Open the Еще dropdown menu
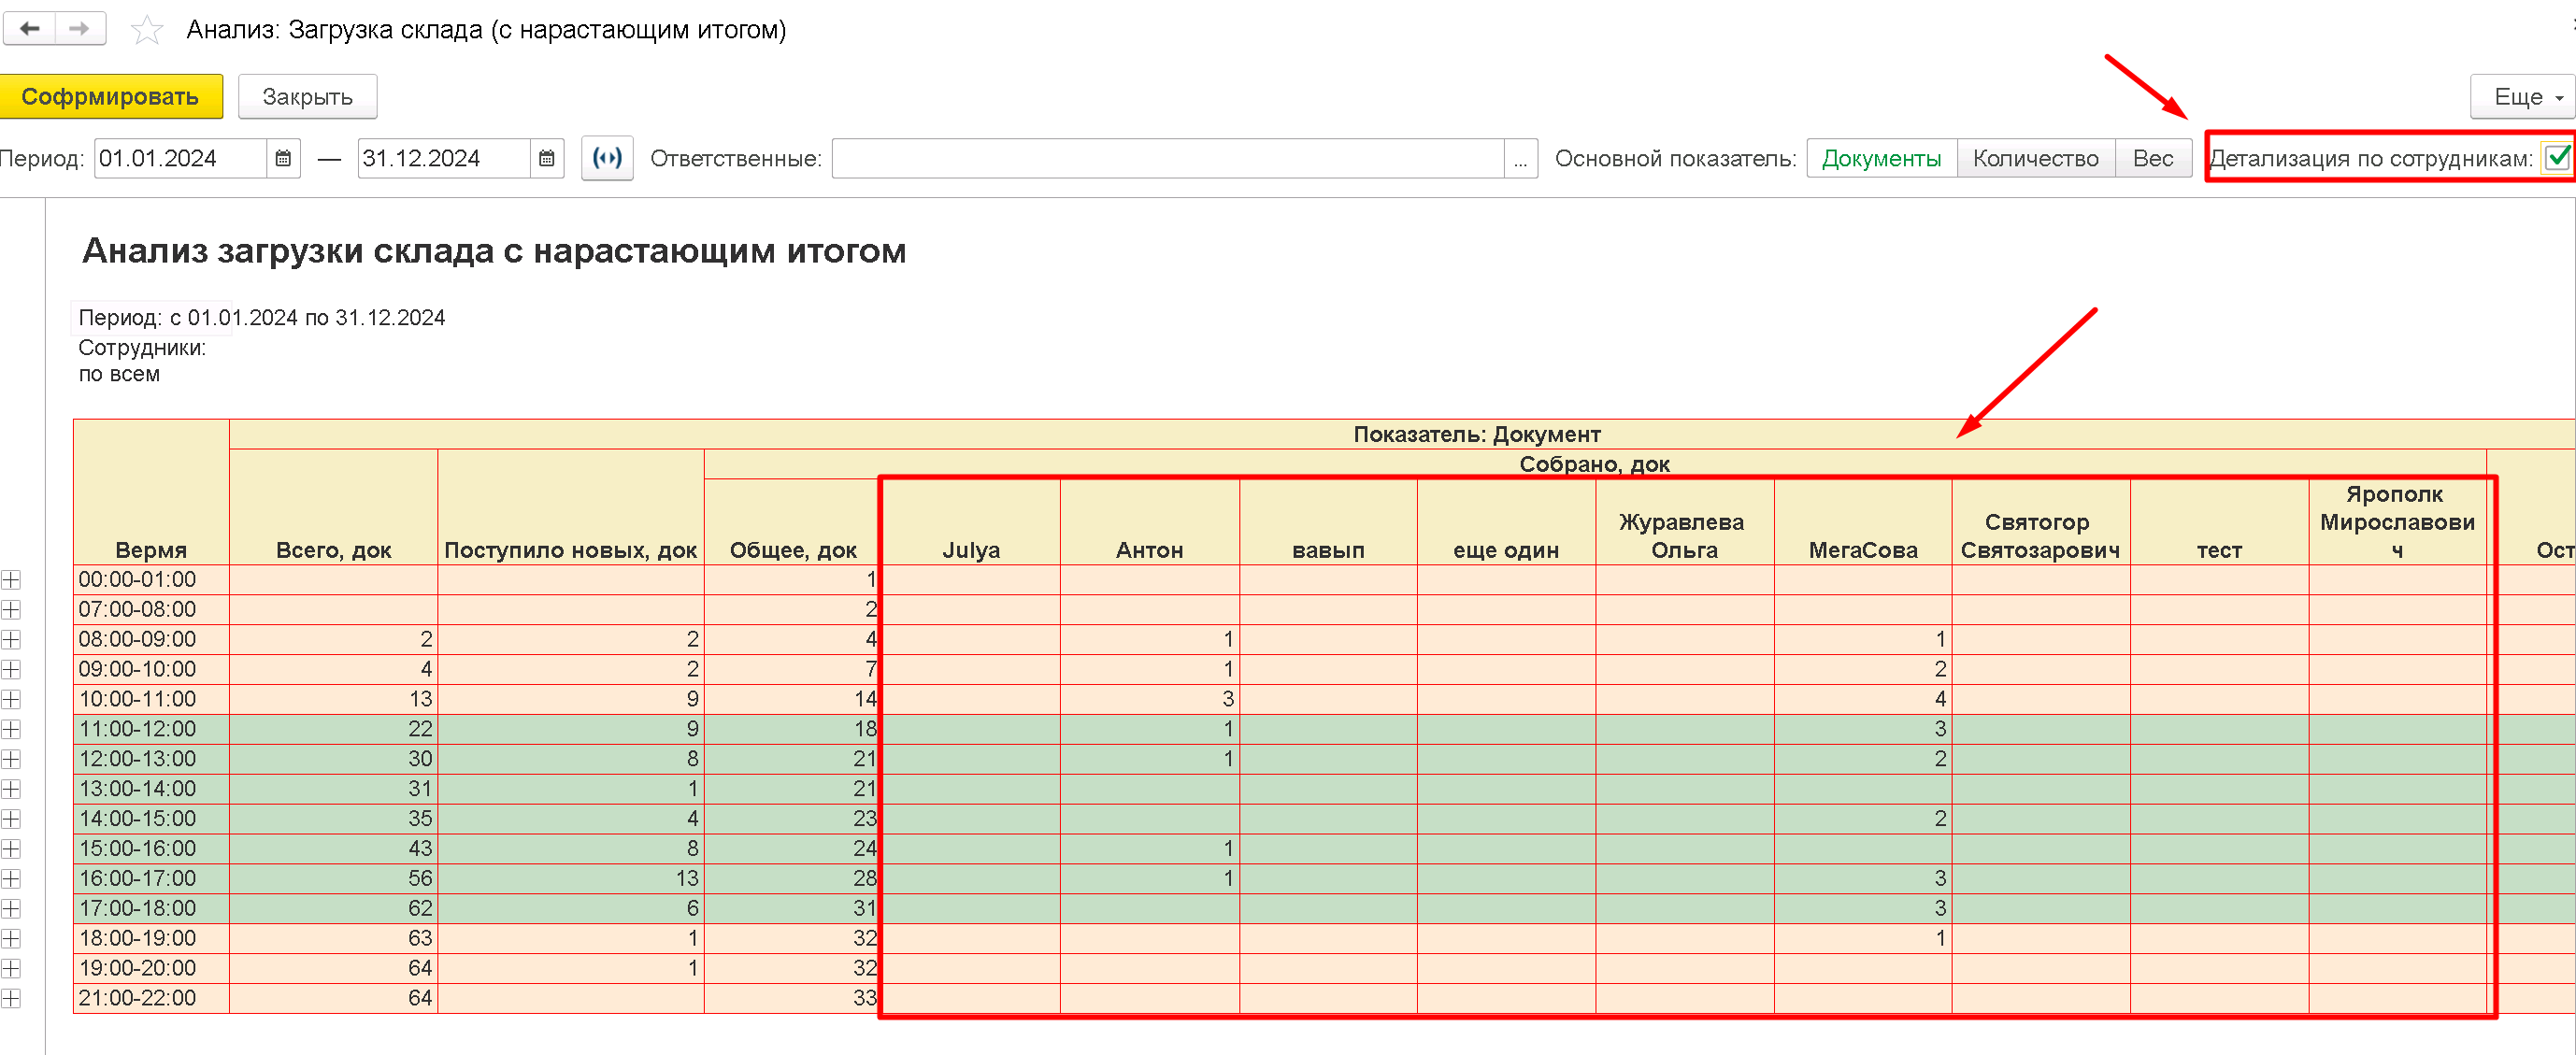Screen dimensions: 2576x1055 [2524, 97]
